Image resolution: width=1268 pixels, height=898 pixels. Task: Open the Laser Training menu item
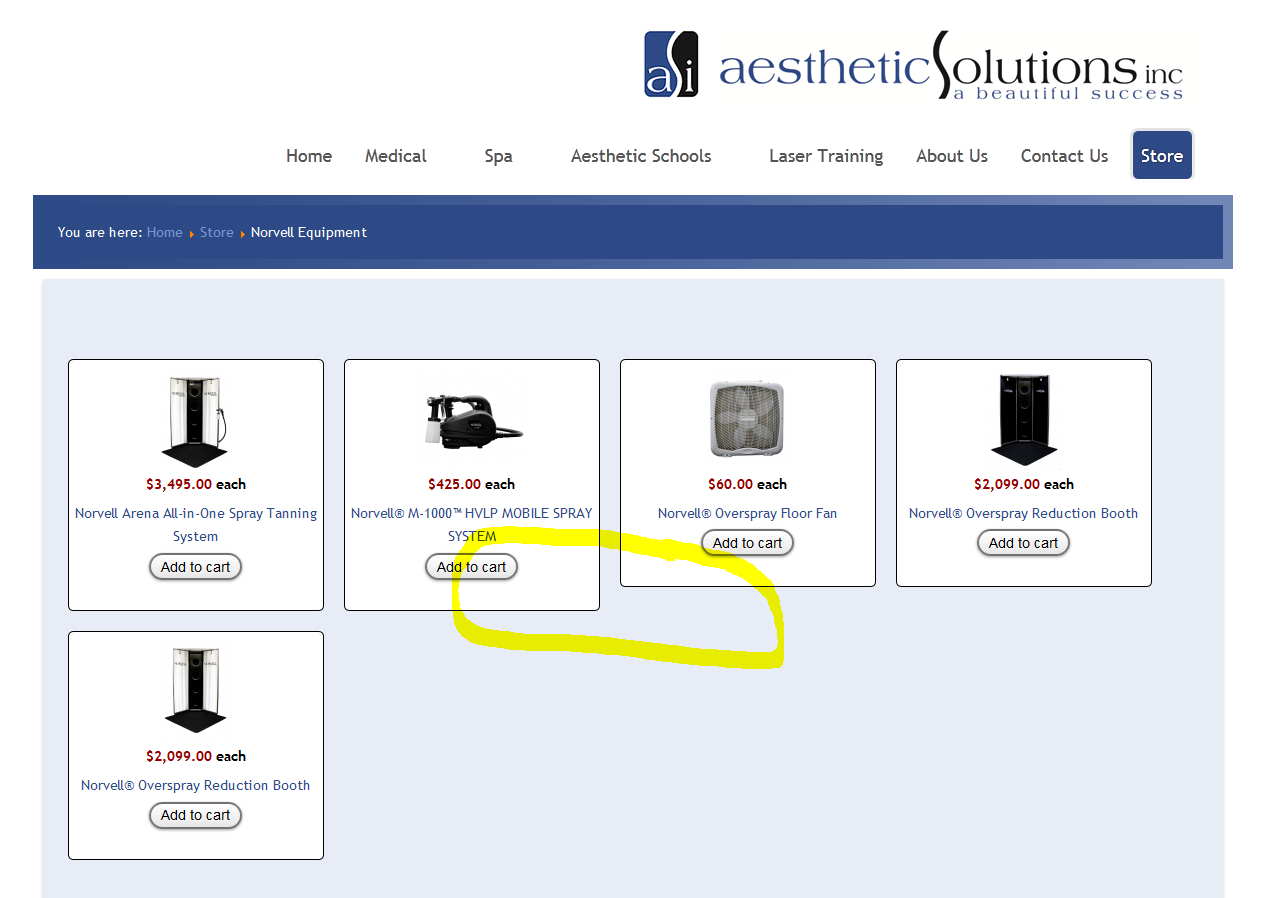click(x=826, y=156)
